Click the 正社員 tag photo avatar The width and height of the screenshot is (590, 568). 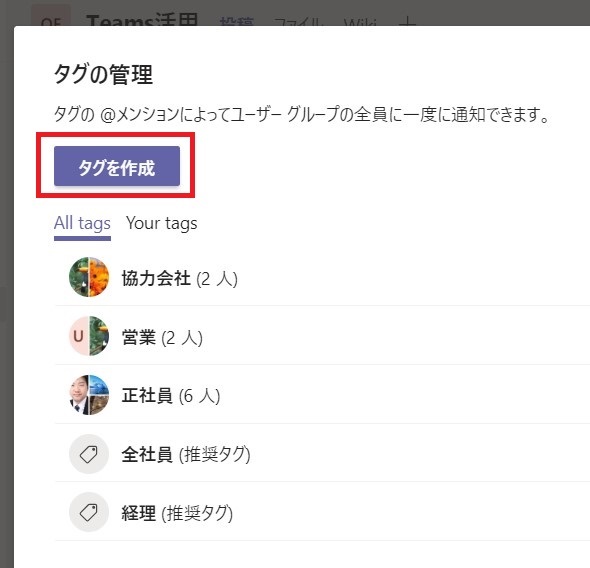click(89, 395)
